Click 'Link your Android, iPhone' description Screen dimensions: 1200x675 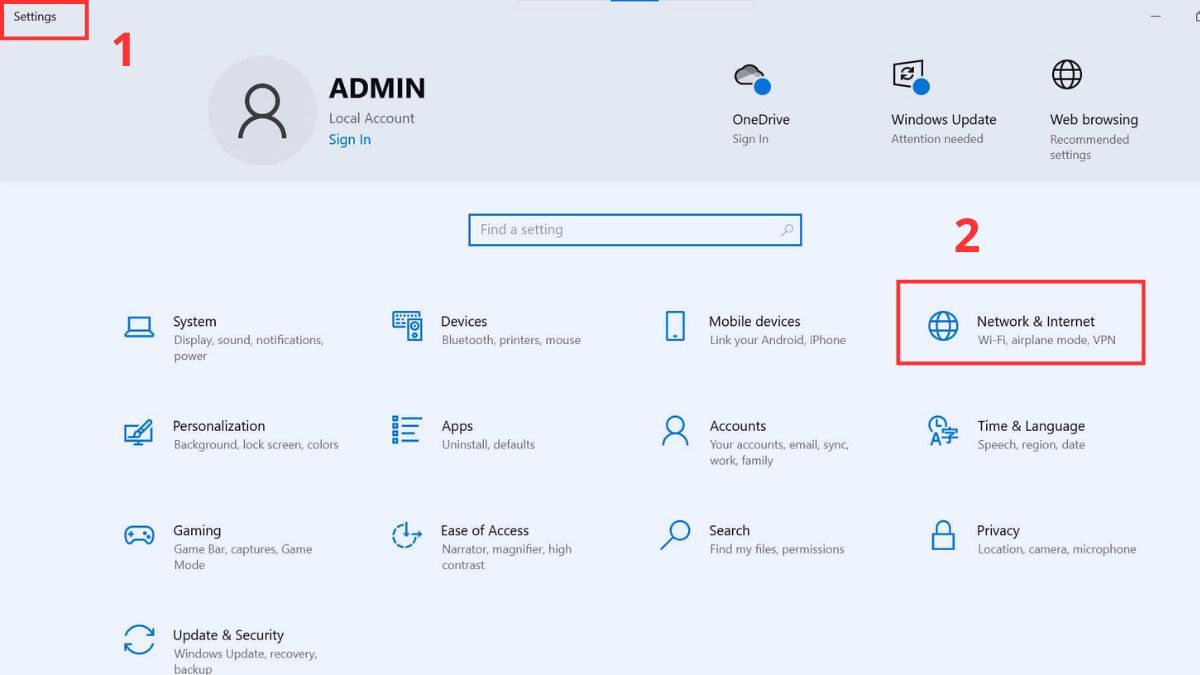[x=777, y=340]
